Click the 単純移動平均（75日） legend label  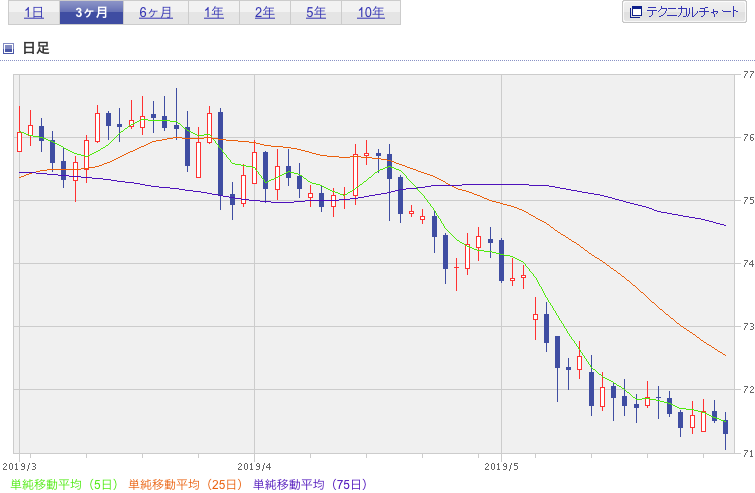[x=311, y=484]
